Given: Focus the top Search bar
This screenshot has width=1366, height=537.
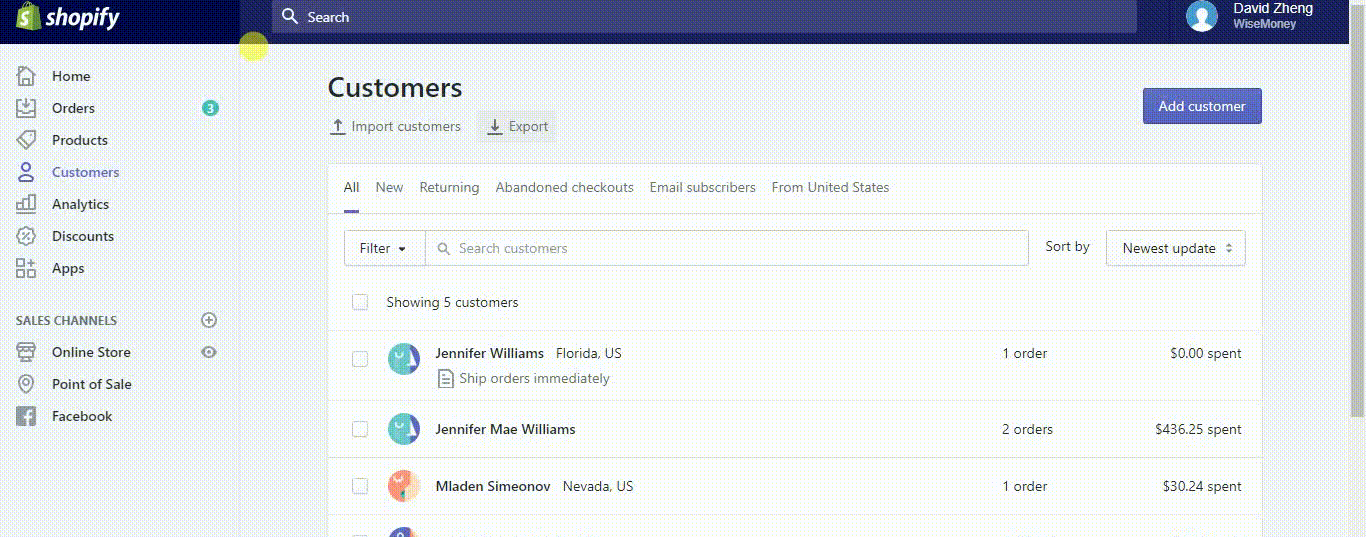Looking at the screenshot, I should click(x=704, y=17).
